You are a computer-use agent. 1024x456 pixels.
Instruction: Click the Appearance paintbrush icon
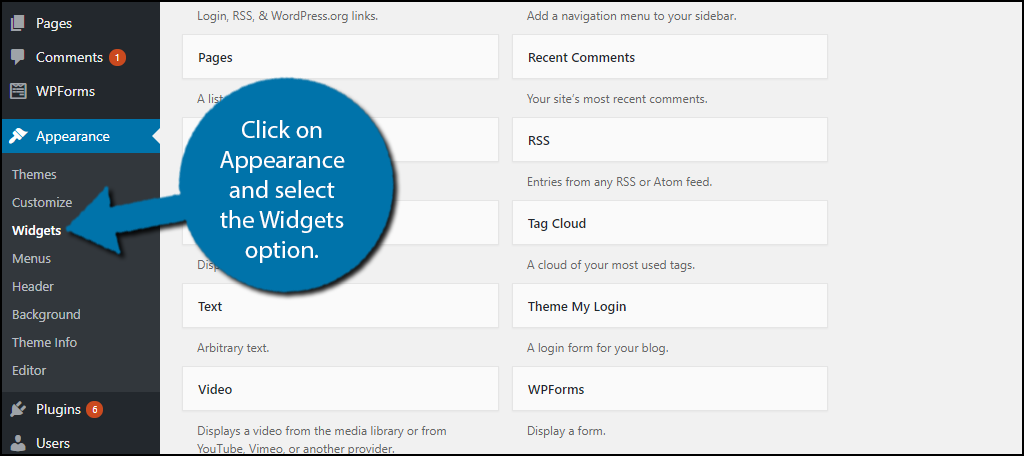pos(18,136)
